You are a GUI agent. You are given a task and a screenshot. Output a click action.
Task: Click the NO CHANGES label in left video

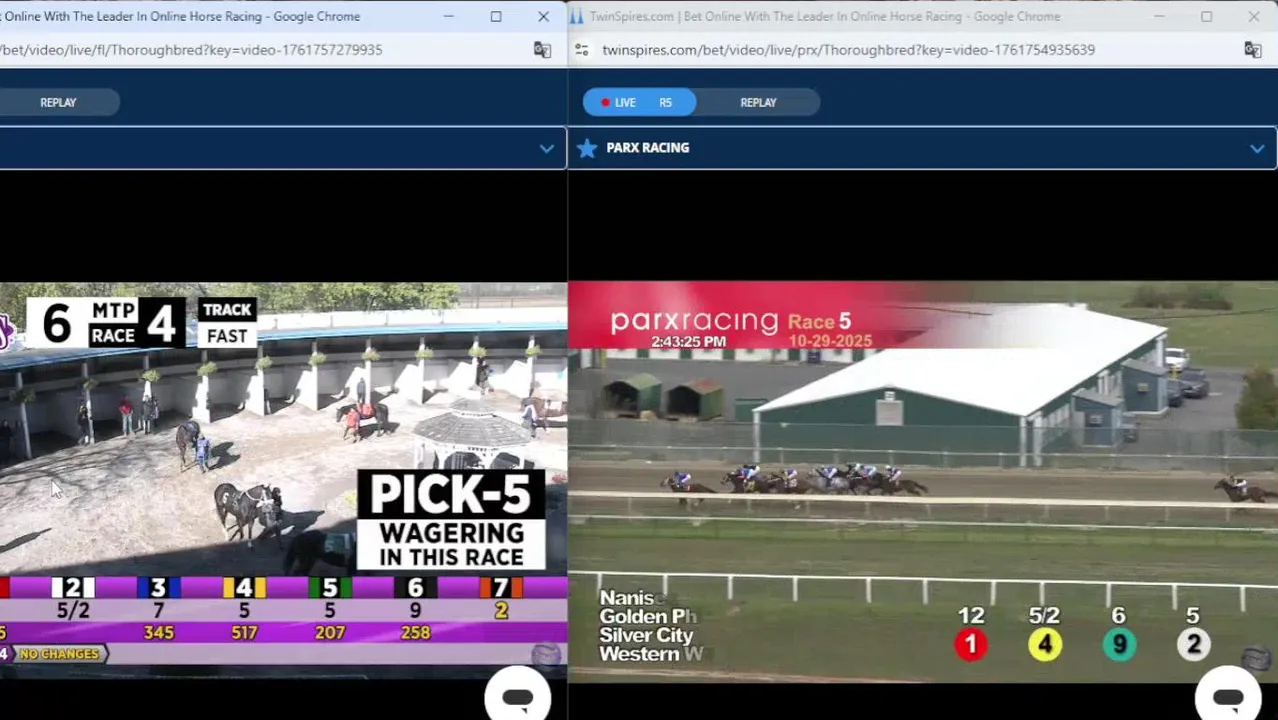(x=60, y=654)
